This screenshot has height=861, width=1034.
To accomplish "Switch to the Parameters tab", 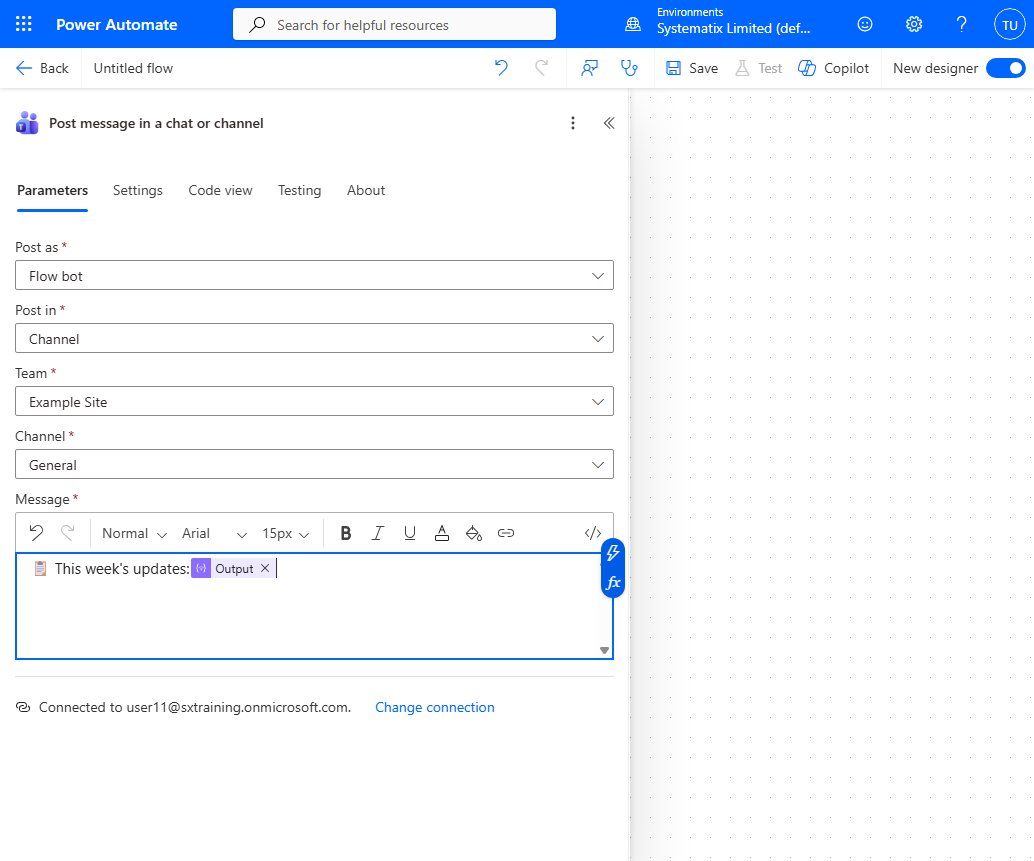I will pos(52,191).
